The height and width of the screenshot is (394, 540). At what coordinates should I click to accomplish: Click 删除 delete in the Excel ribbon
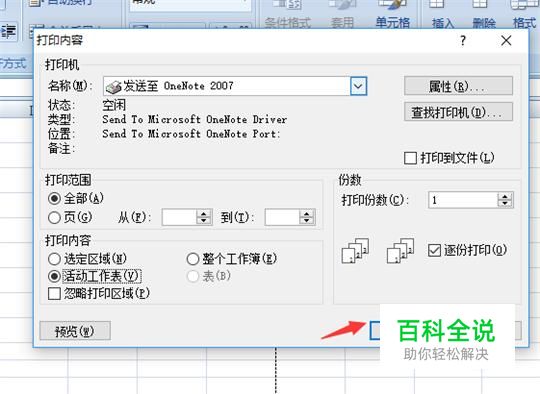(484, 14)
